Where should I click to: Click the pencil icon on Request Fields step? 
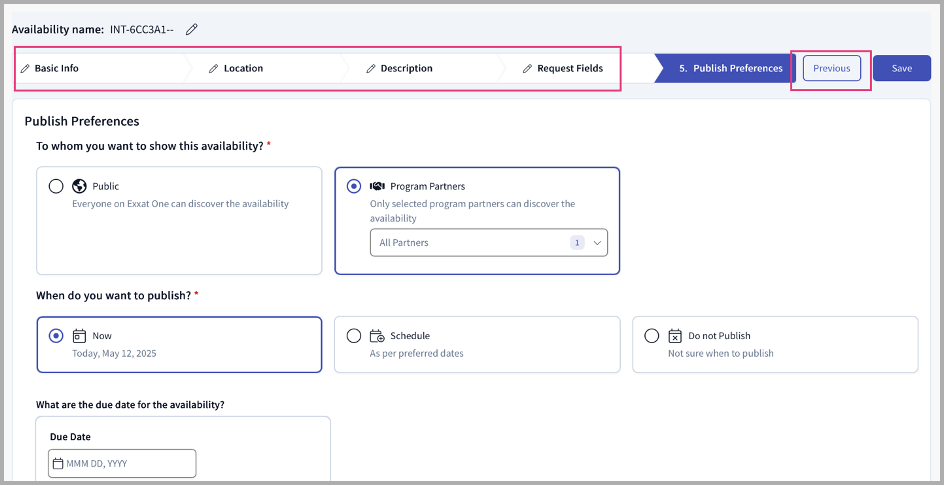527,69
